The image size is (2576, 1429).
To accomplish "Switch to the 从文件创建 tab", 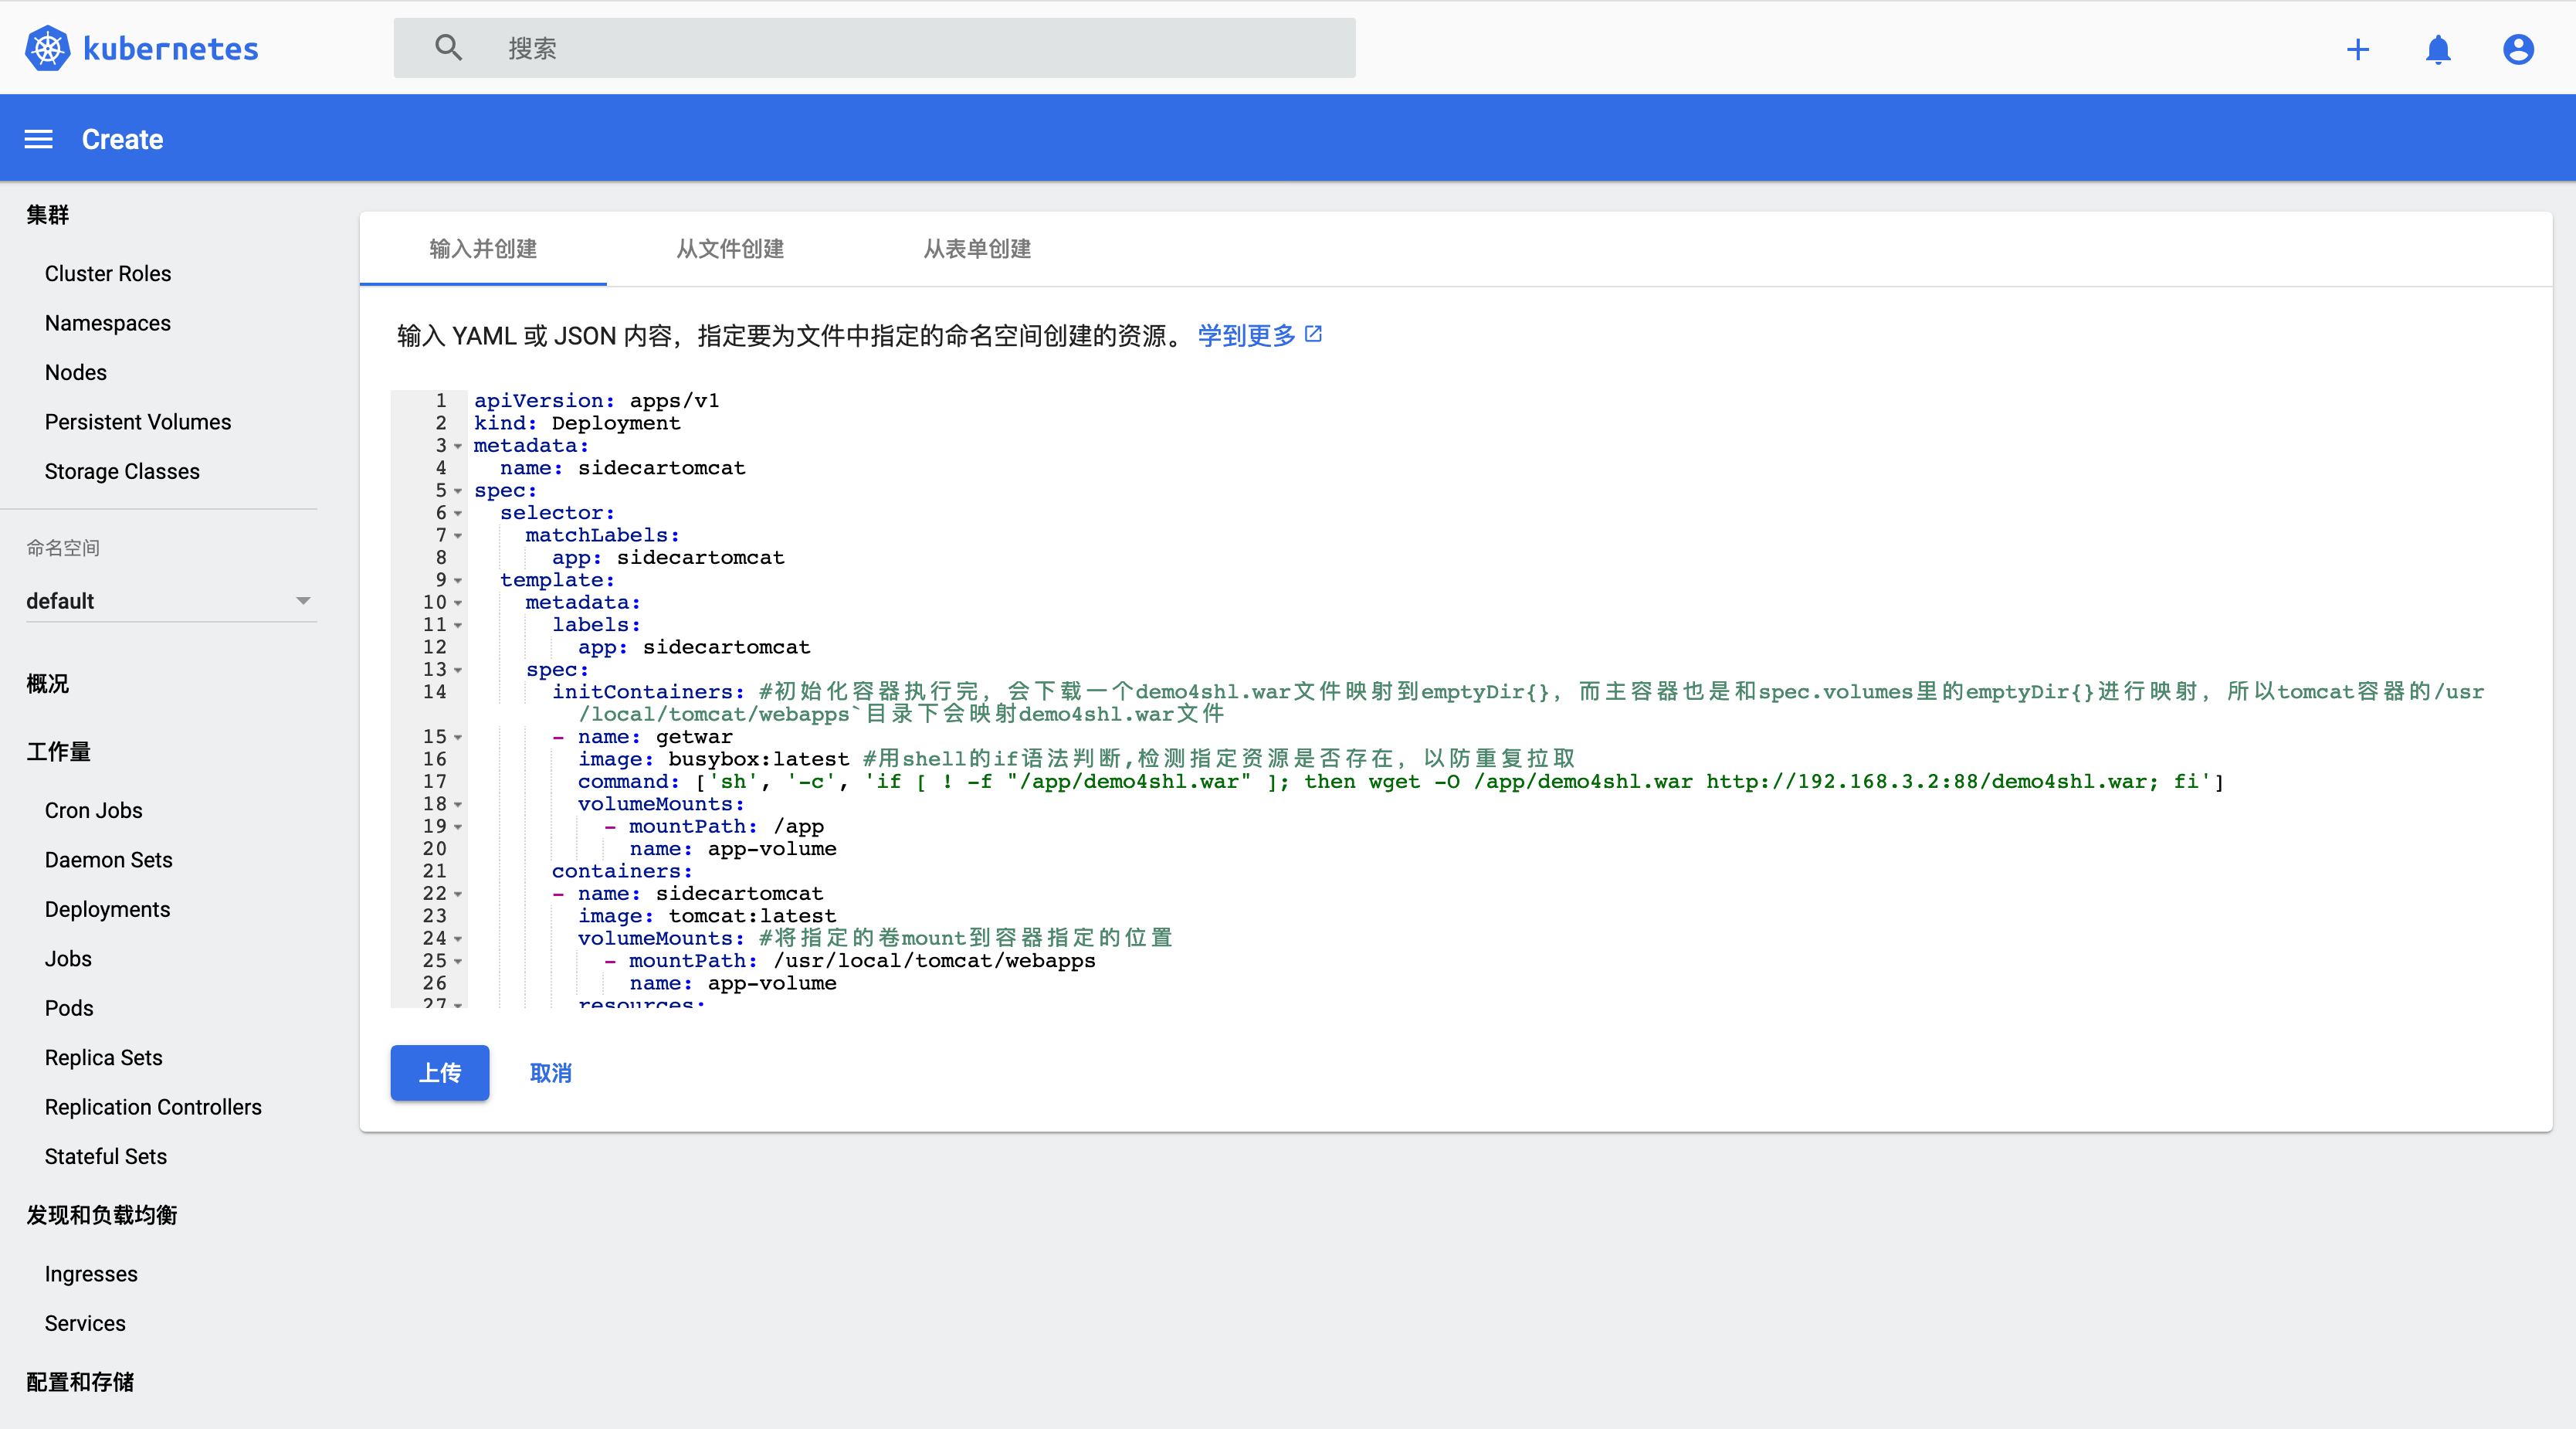I will (x=729, y=250).
